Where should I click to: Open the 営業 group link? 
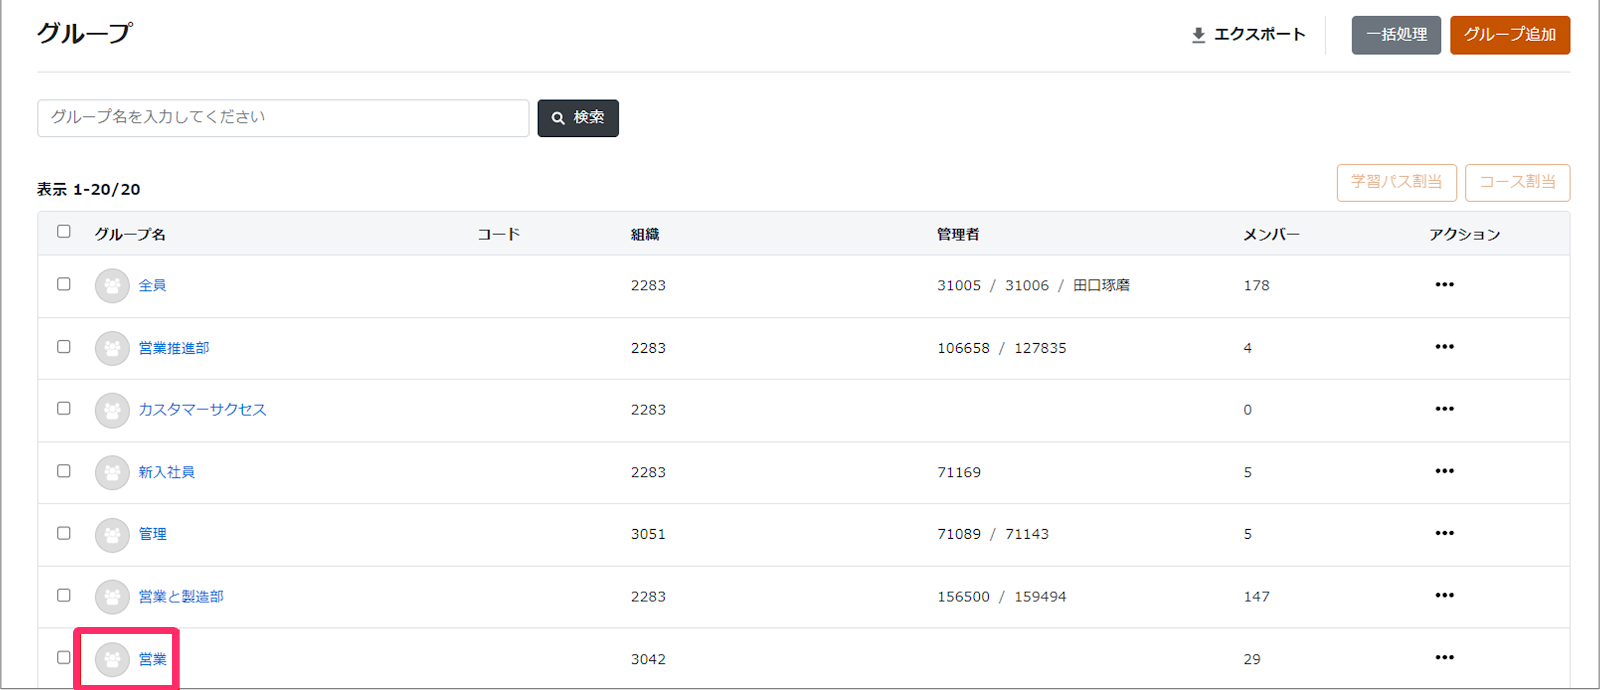[x=153, y=659]
